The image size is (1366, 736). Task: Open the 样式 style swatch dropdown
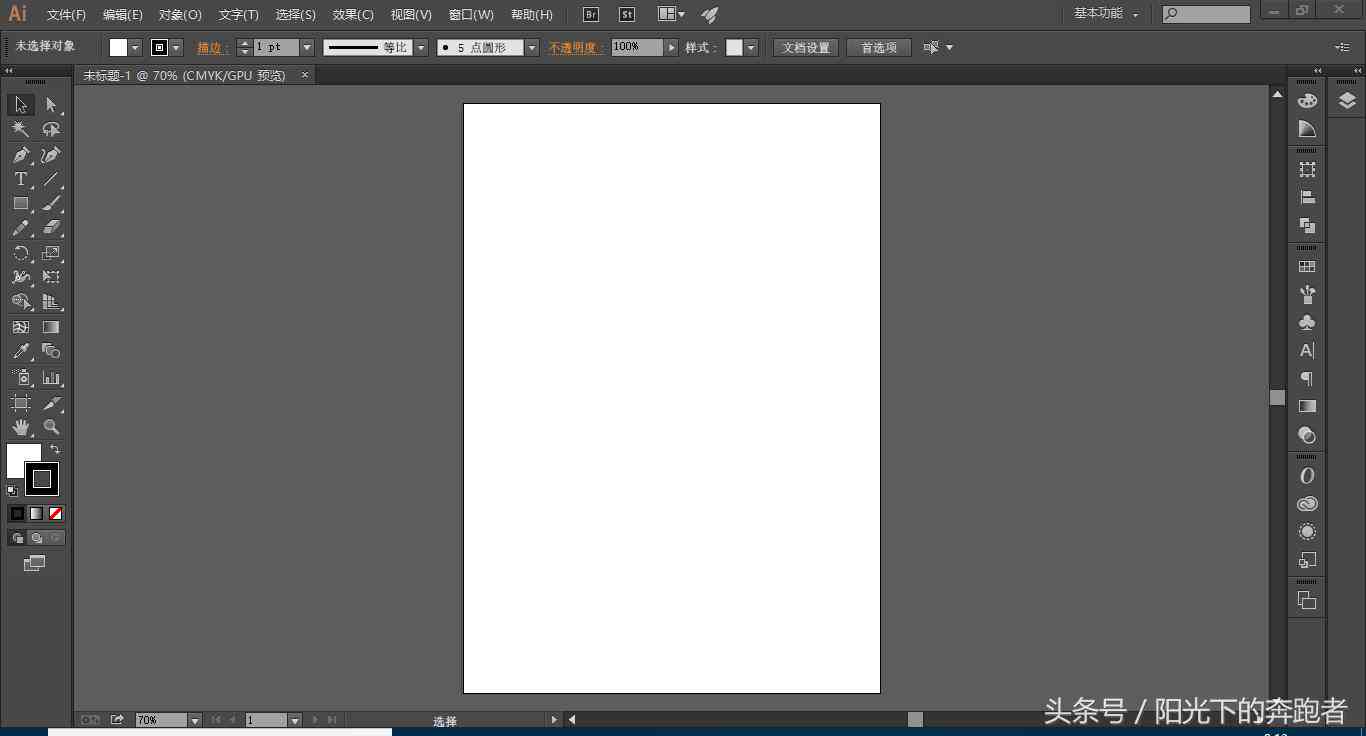point(751,48)
